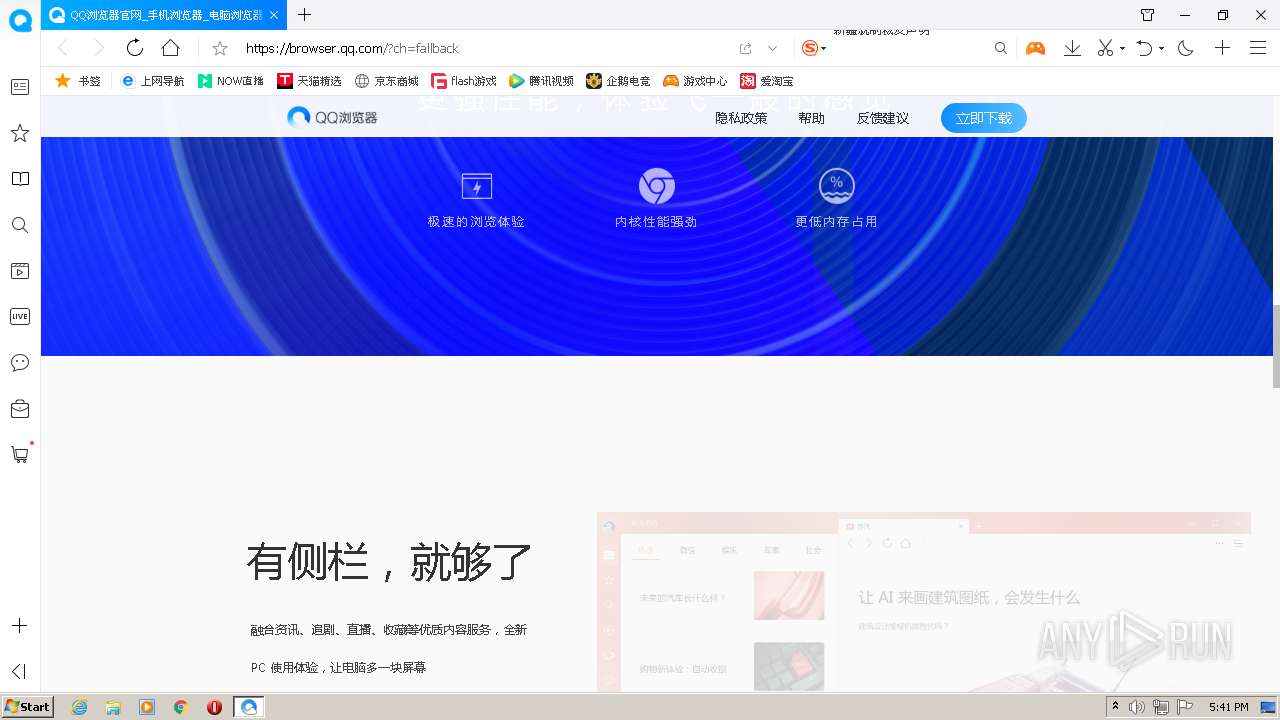Open the favorites star in the sidebar
The width and height of the screenshot is (1280, 720).
[x=19, y=133]
